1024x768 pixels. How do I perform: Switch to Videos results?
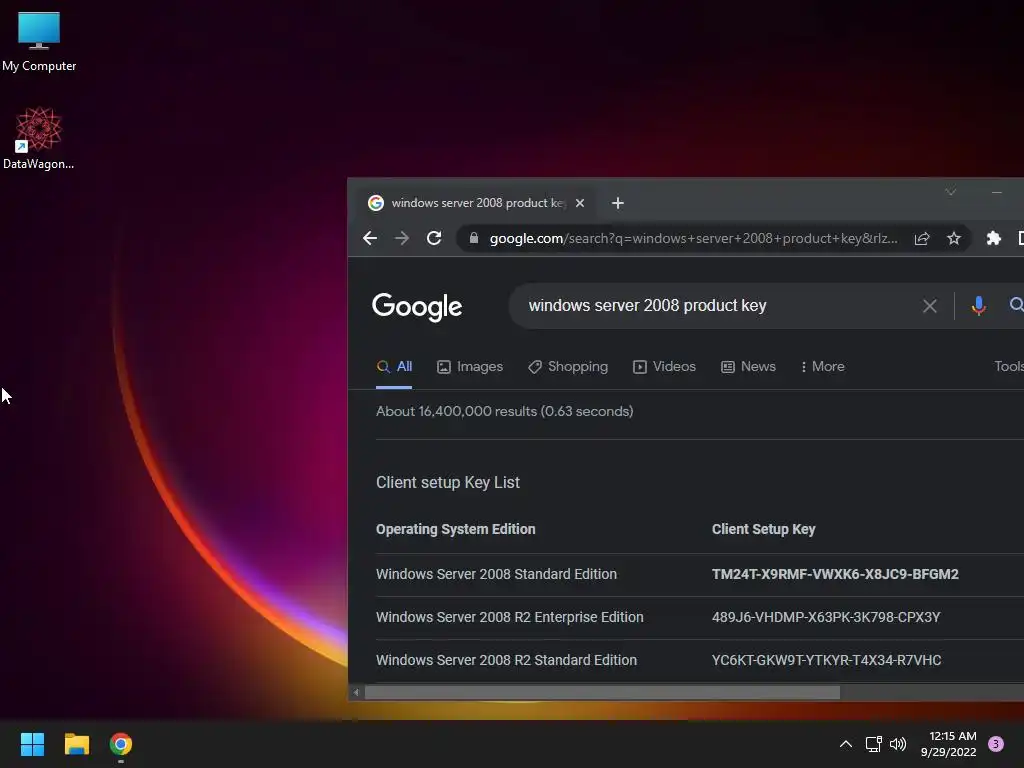click(x=664, y=367)
